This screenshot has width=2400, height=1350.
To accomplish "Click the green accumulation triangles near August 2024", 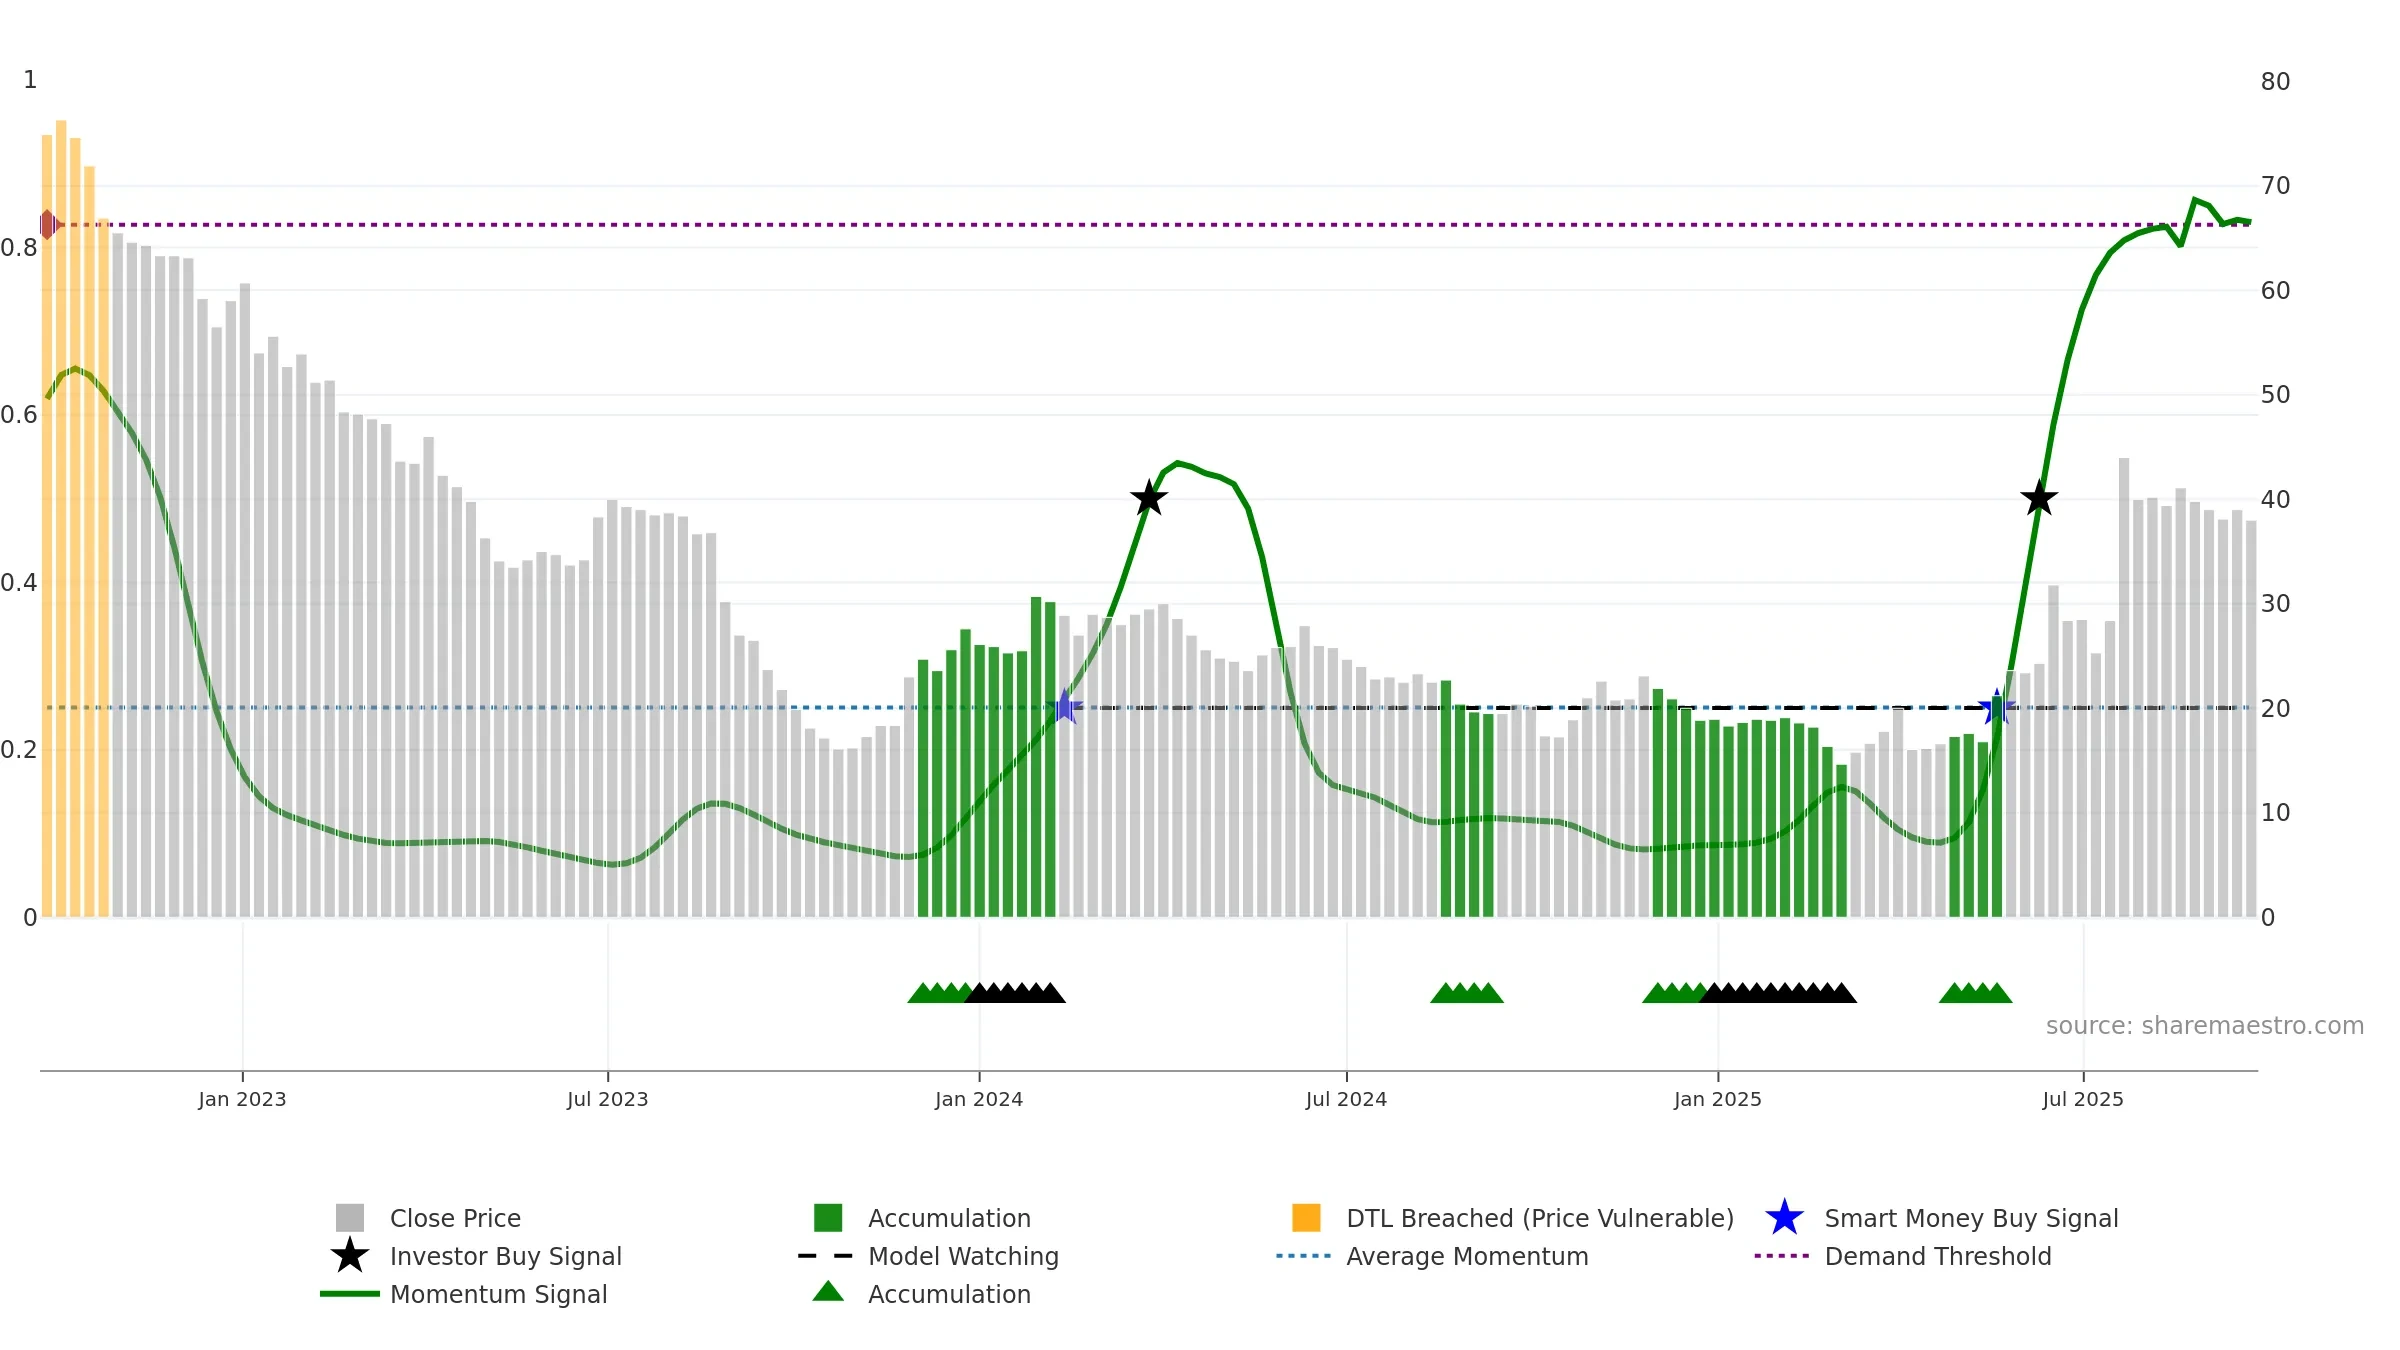I will 1467,993.
